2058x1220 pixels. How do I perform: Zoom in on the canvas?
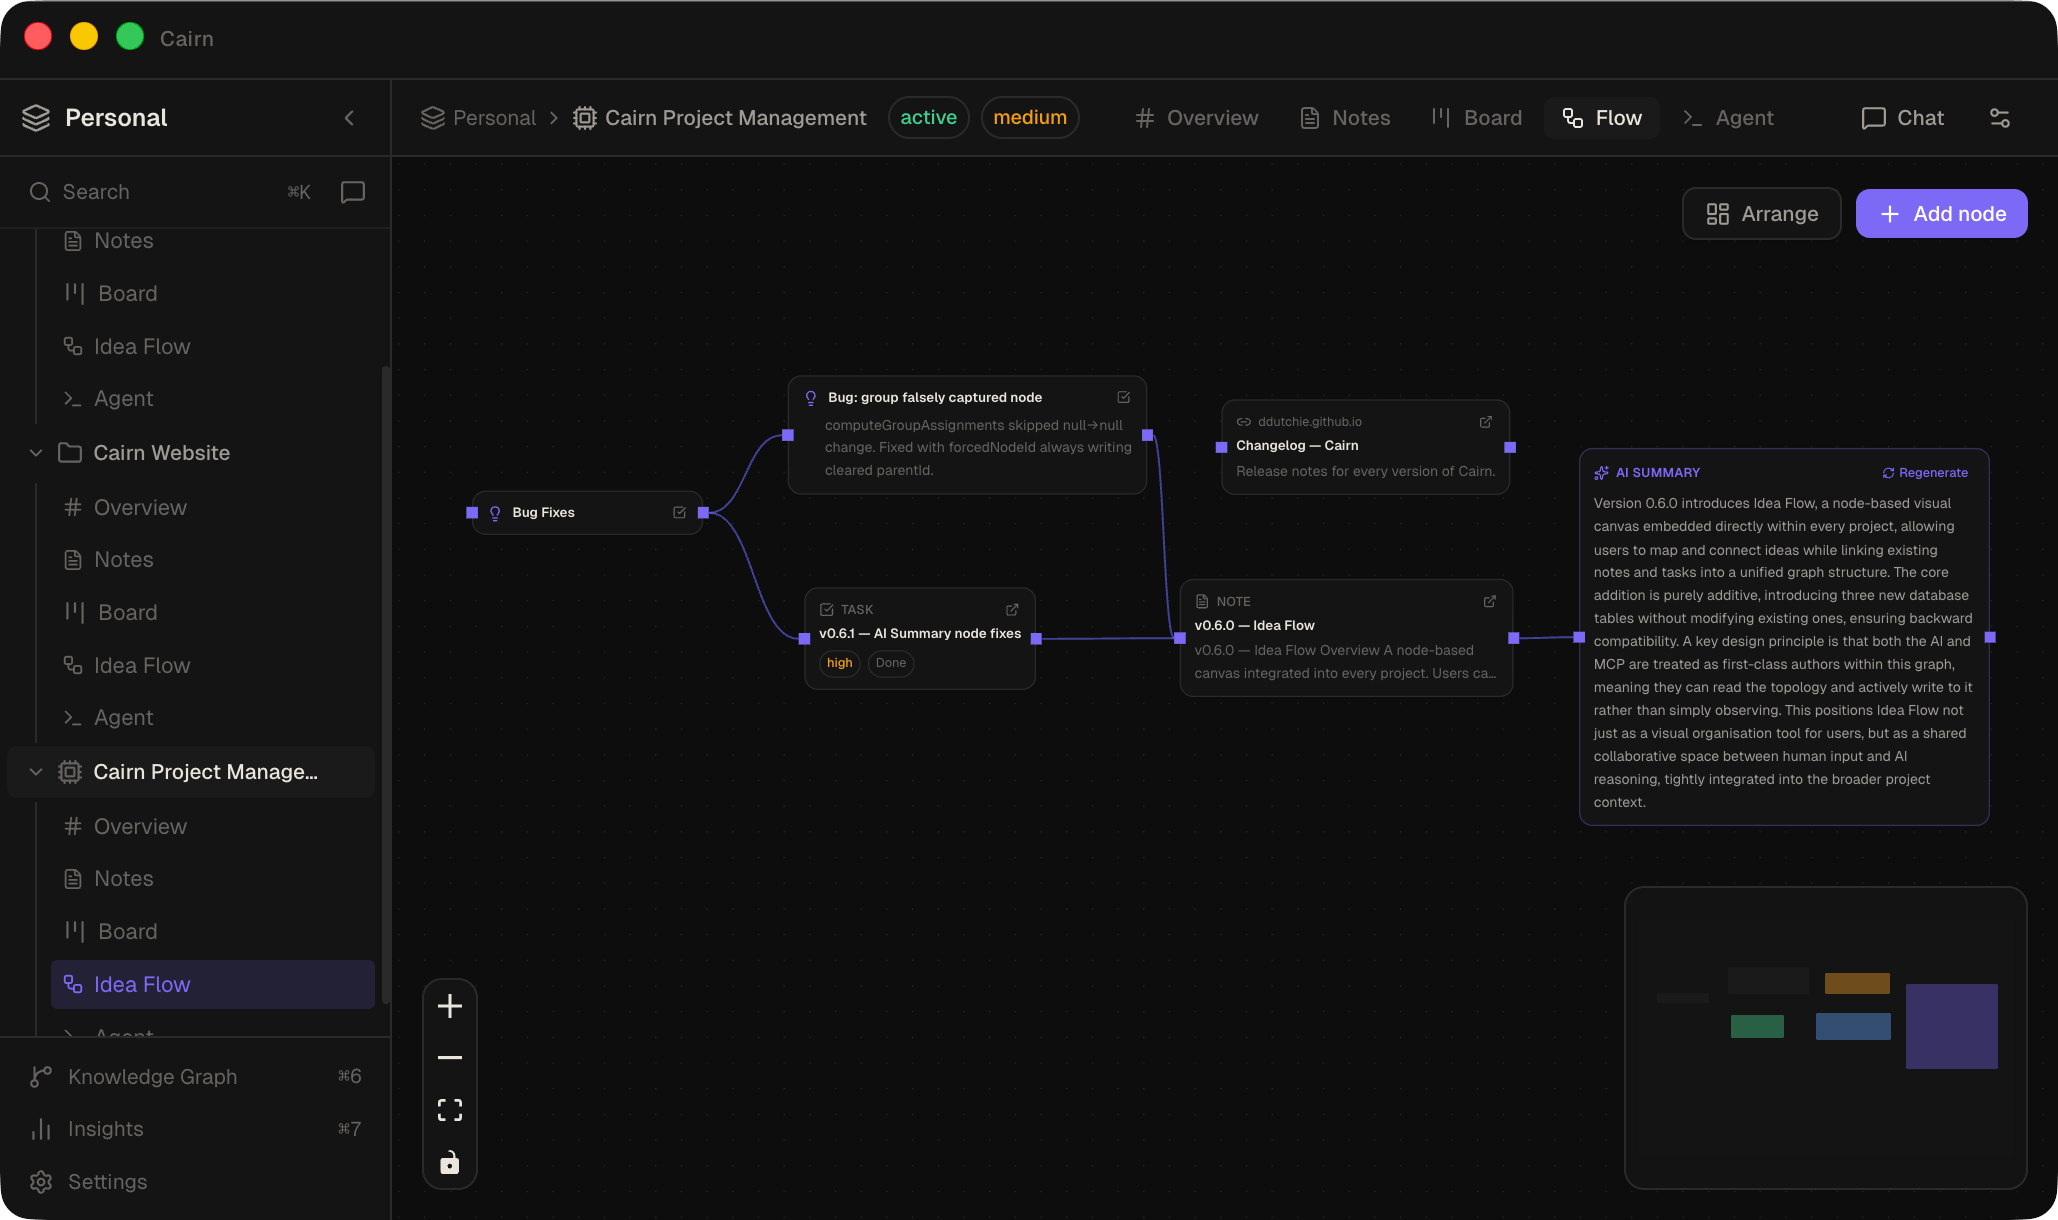(450, 1006)
